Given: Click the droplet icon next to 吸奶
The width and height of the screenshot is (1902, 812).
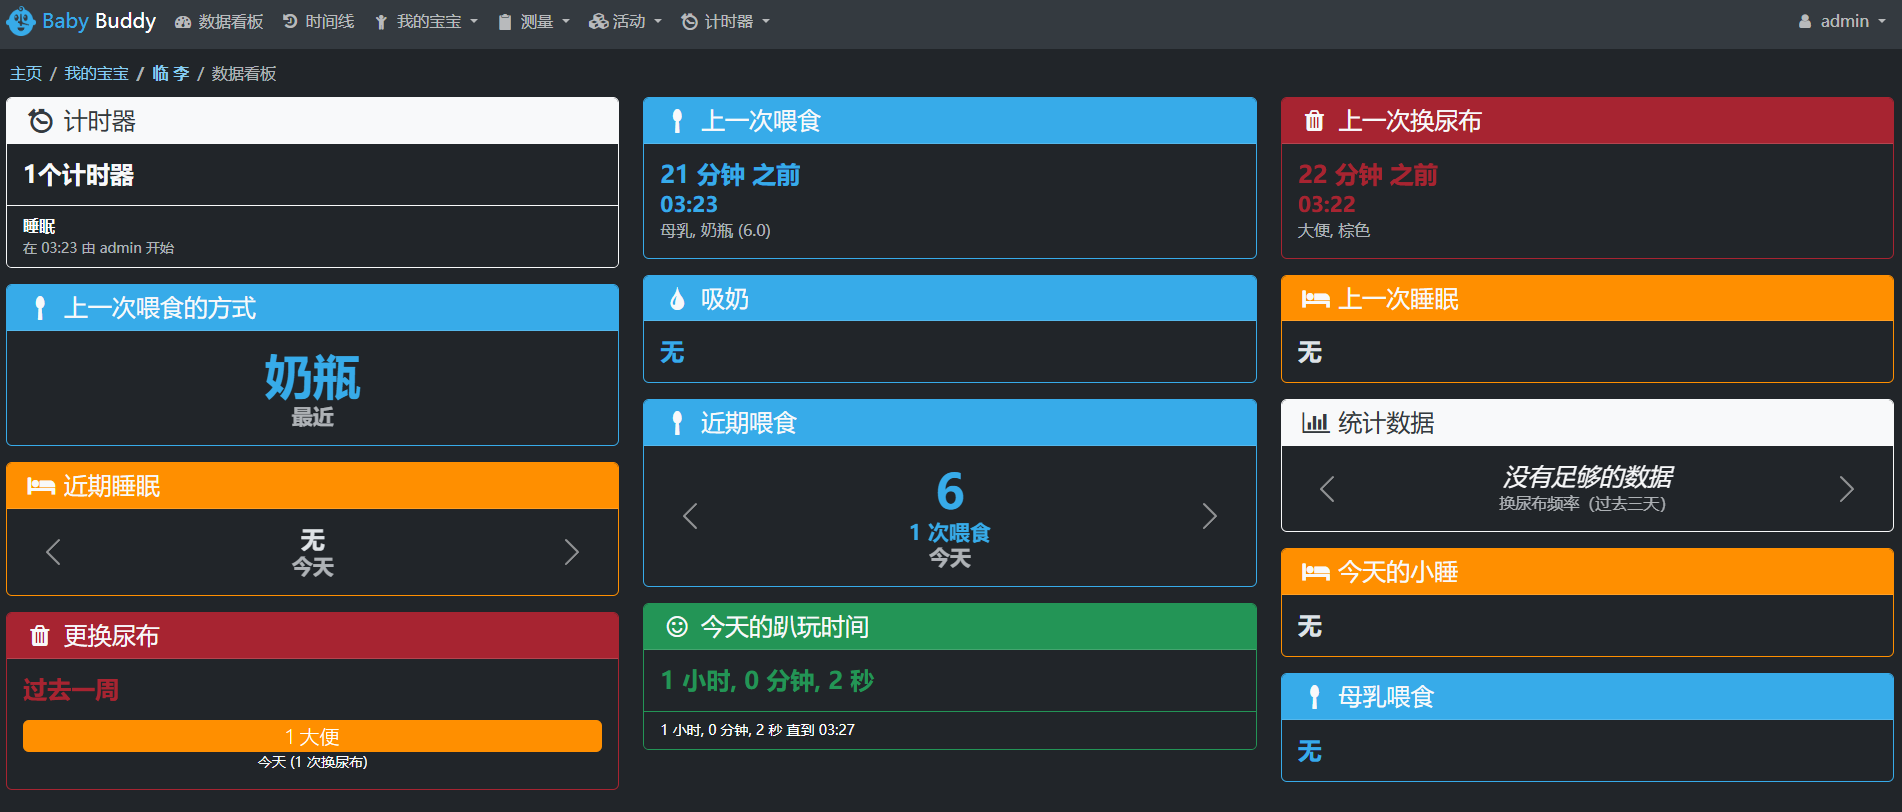Looking at the screenshot, I should click(677, 299).
